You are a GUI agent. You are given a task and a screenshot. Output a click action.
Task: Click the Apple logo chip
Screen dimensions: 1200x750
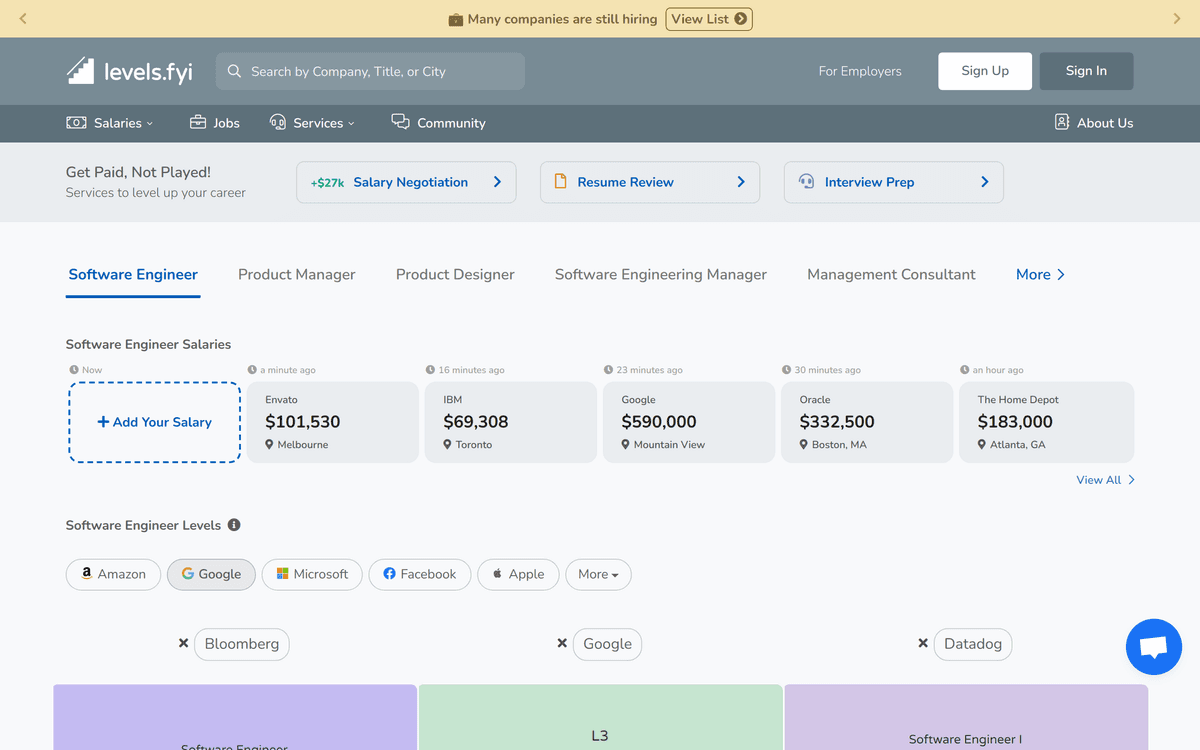tap(518, 574)
